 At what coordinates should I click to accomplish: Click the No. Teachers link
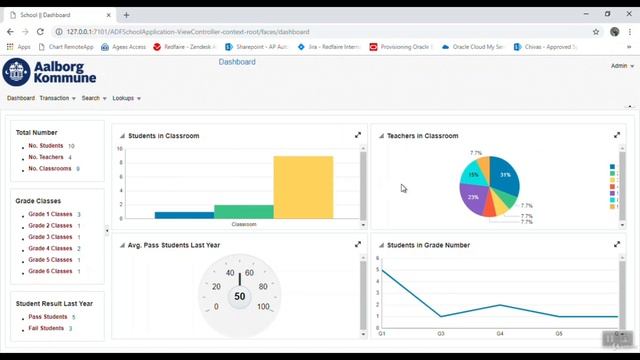point(46,157)
